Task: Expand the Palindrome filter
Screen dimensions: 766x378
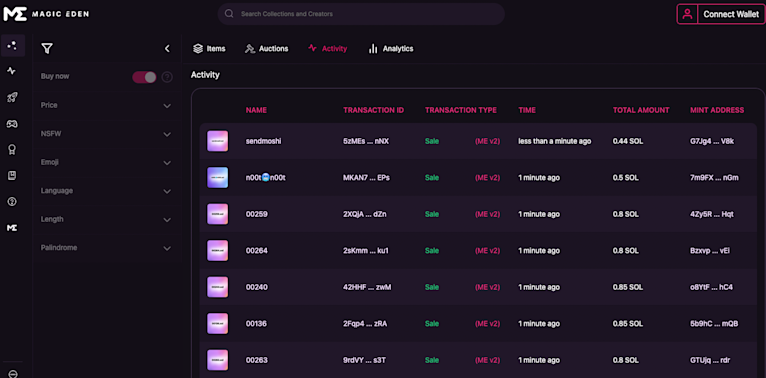Action: [106, 248]
